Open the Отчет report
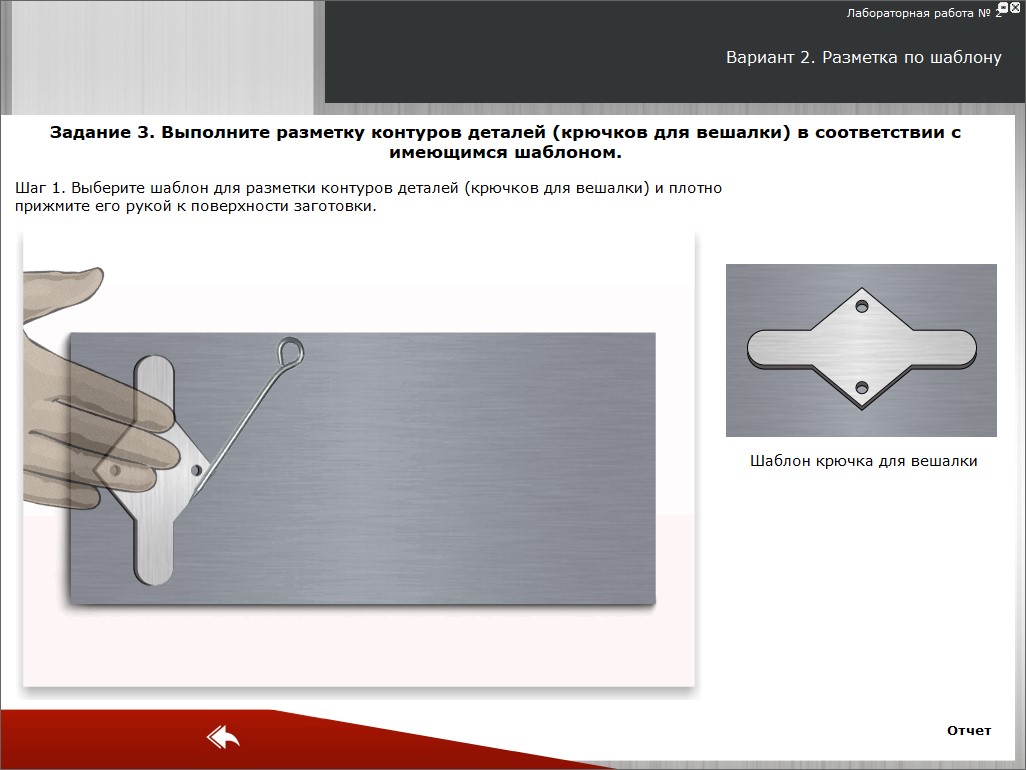Image resolution: width=1026 pixels, height=770 pixels. point(968,731)
